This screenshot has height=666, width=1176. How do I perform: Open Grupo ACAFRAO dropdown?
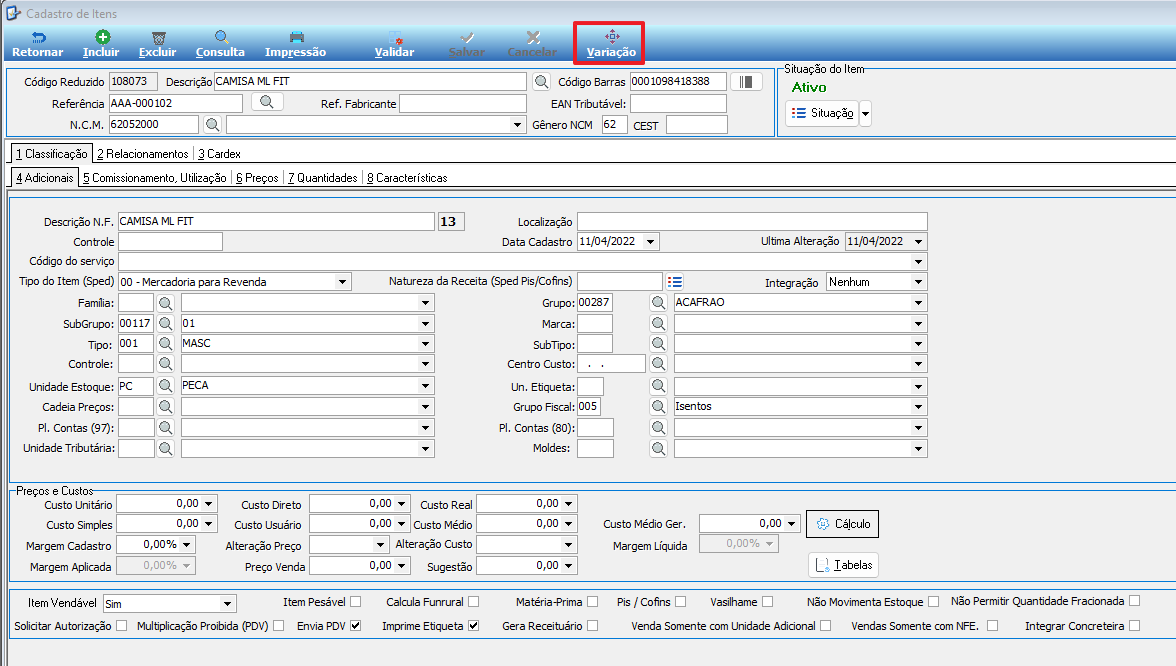click(x=918, y=302)
